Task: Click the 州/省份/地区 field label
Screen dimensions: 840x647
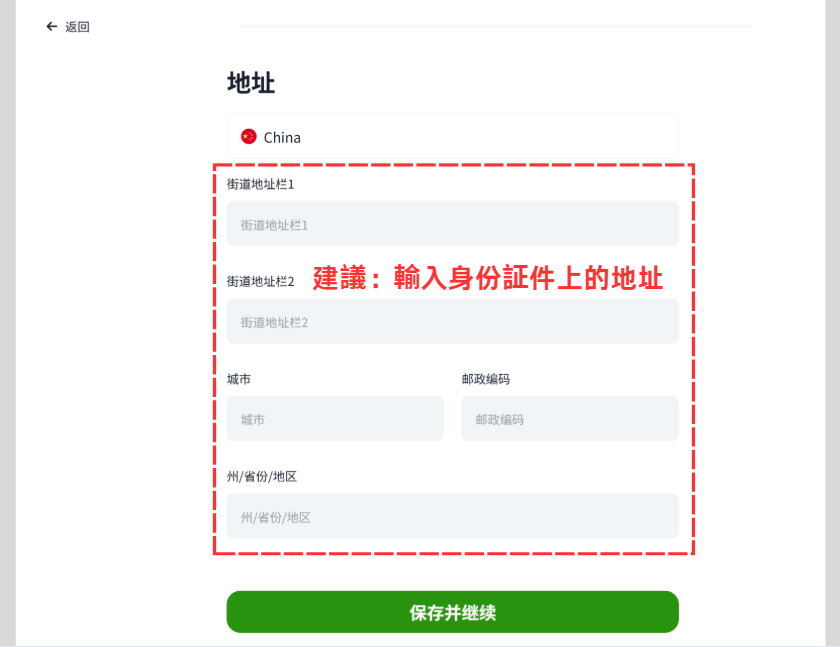Action: [262, 477]
